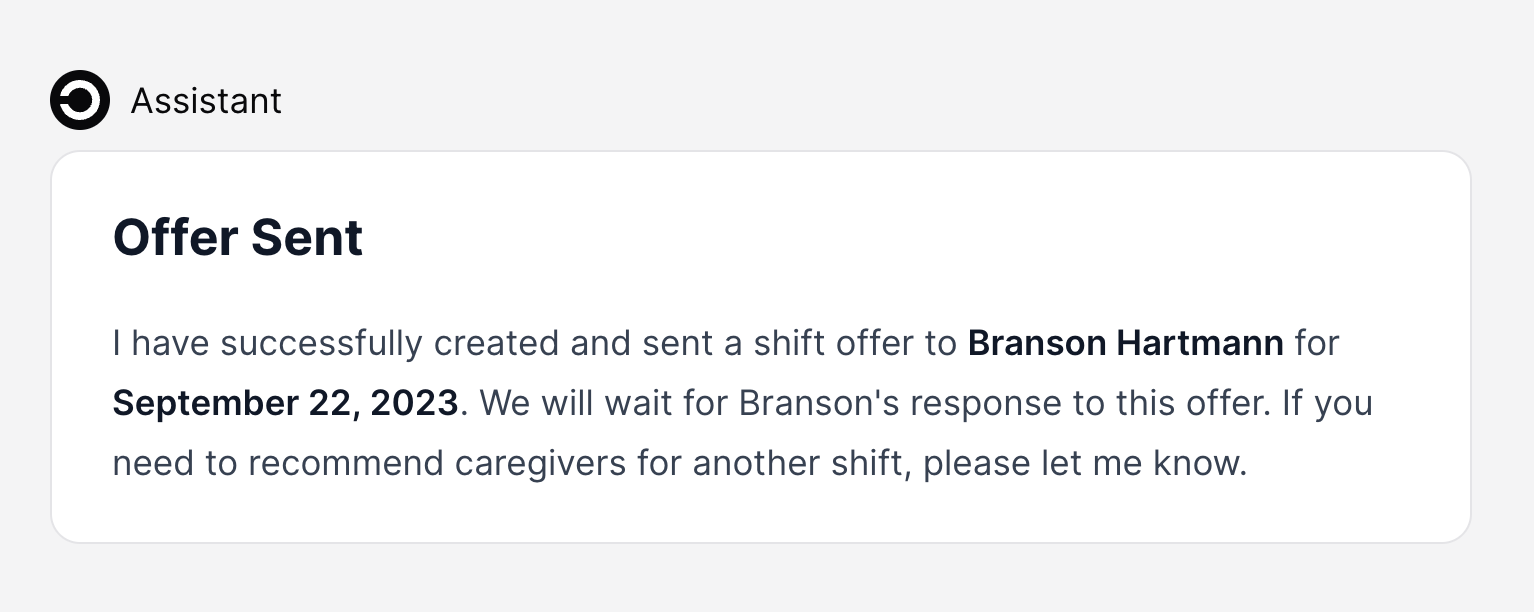Click the Assistant avatar icon
Viewport: 1534px width, 612px height.
pos(80,100)
